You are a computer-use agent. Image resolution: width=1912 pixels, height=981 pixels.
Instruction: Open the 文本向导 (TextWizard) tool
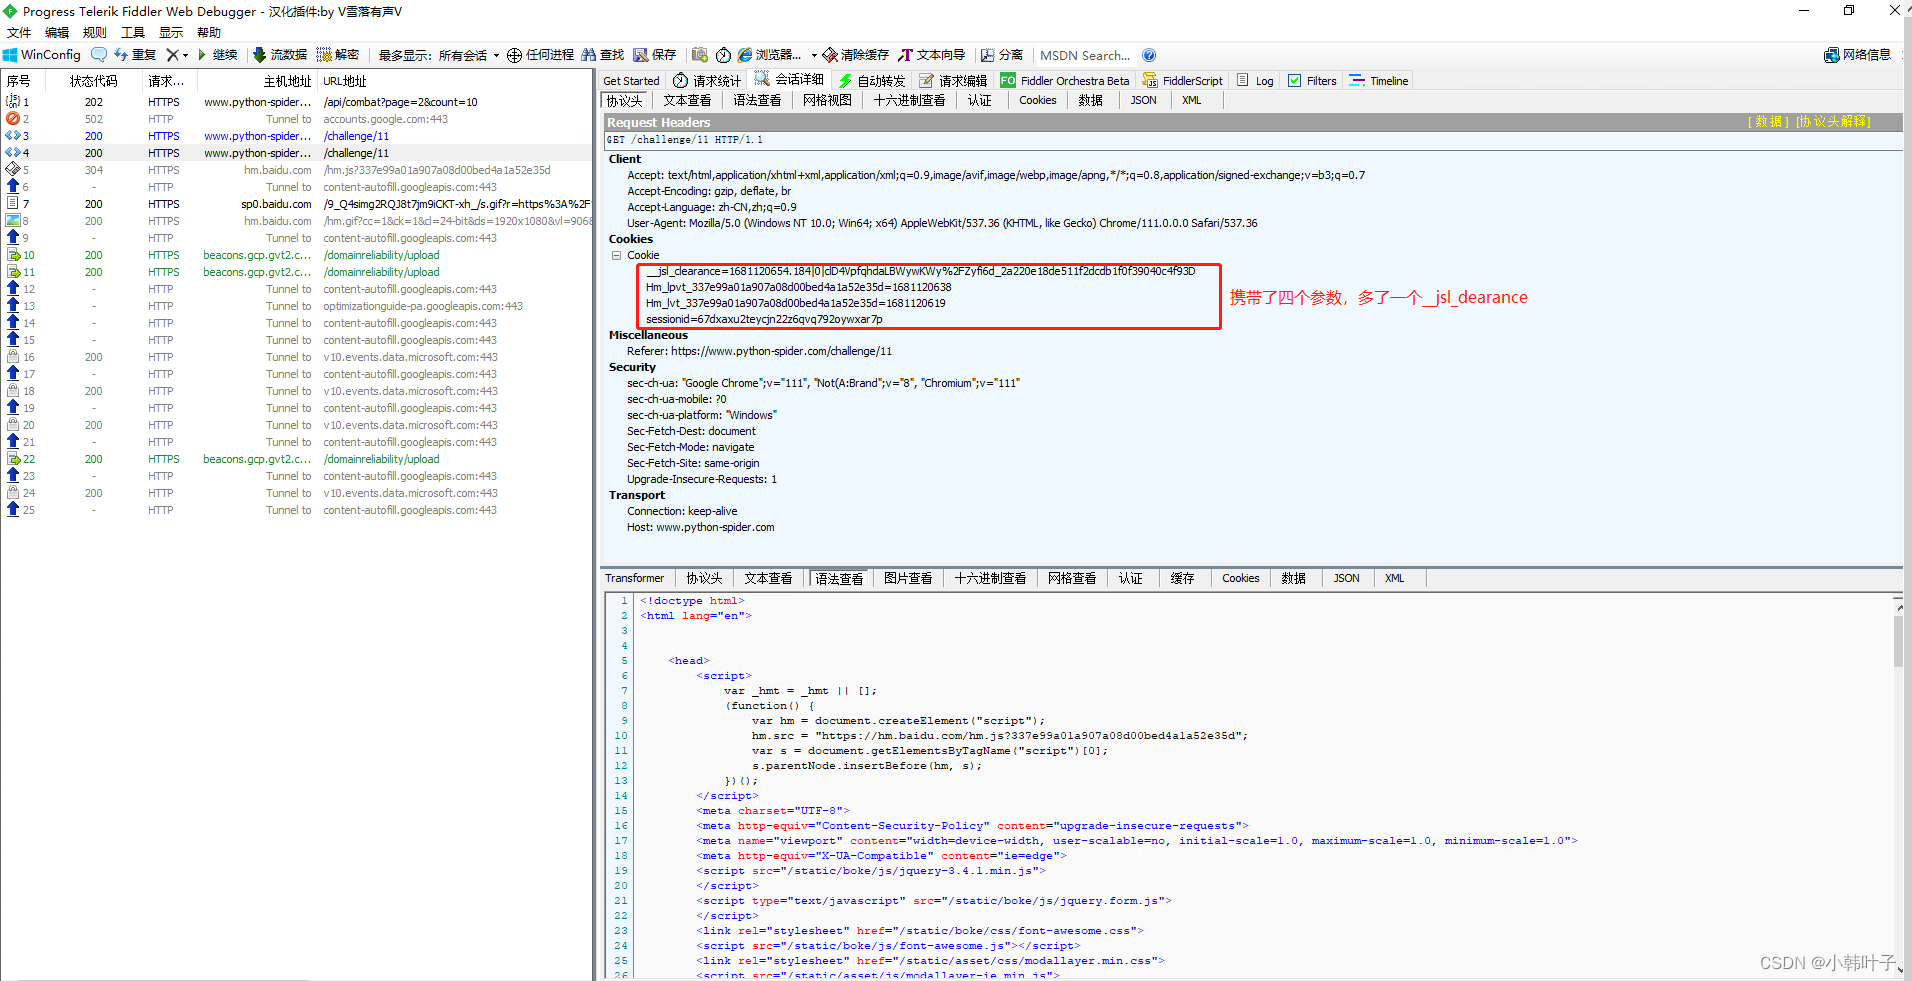932,55
